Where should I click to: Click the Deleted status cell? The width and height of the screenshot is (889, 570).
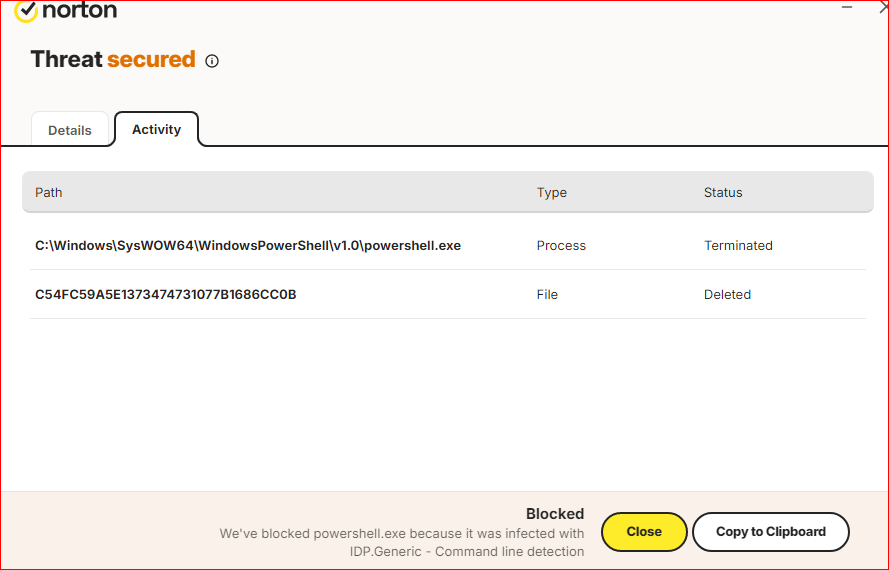tap(727, 294)
